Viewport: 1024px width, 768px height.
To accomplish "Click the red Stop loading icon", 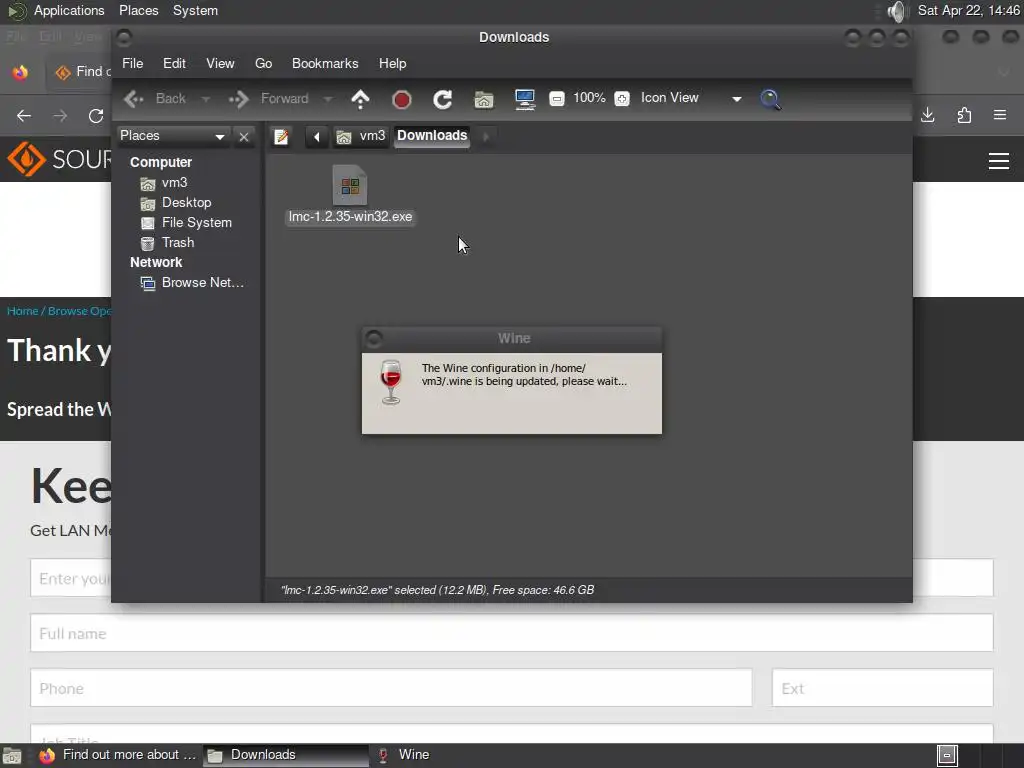I will [x=402, y=99].
